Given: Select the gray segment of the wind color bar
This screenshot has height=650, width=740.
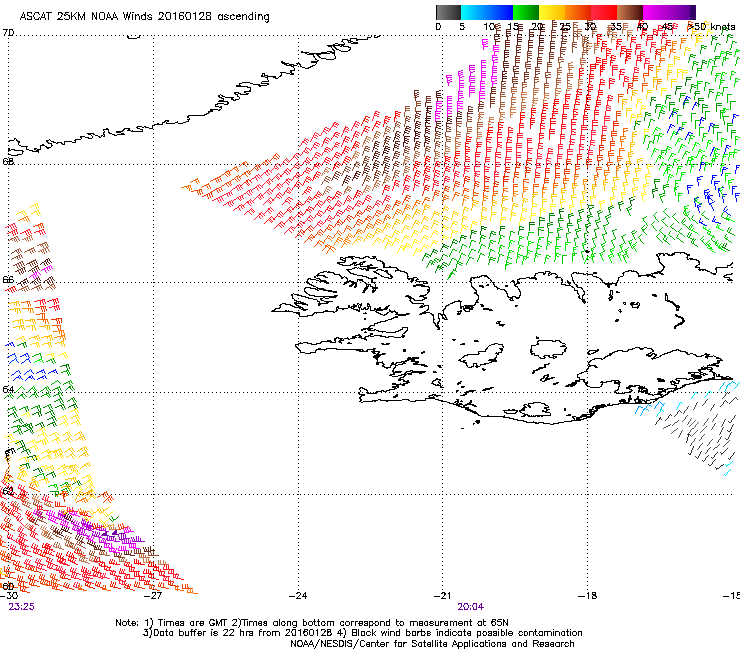Looking at the screenshot, I should point(448,12).
